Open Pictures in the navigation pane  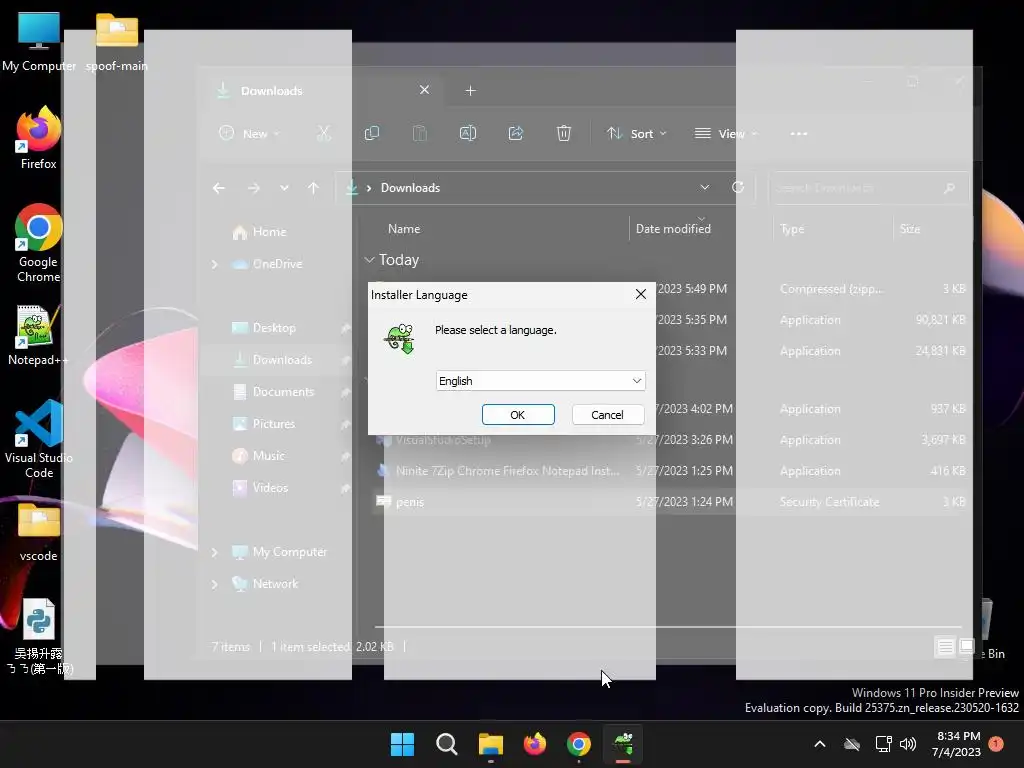click(x=264, y=424)
